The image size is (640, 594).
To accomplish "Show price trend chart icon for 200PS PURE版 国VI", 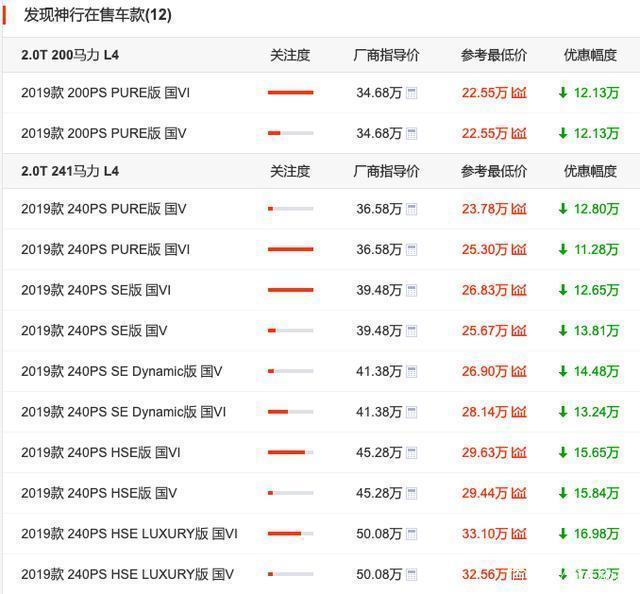I will 519,93.
